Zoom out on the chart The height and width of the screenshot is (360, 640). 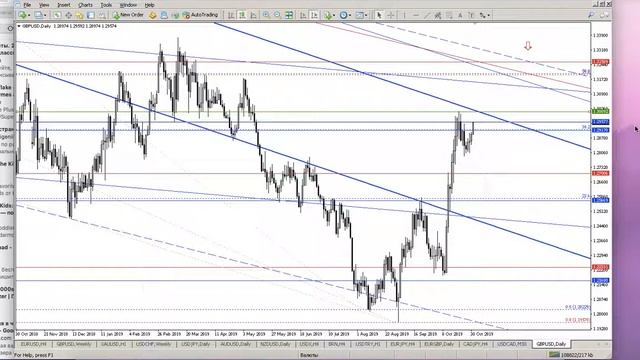(278, 15)
